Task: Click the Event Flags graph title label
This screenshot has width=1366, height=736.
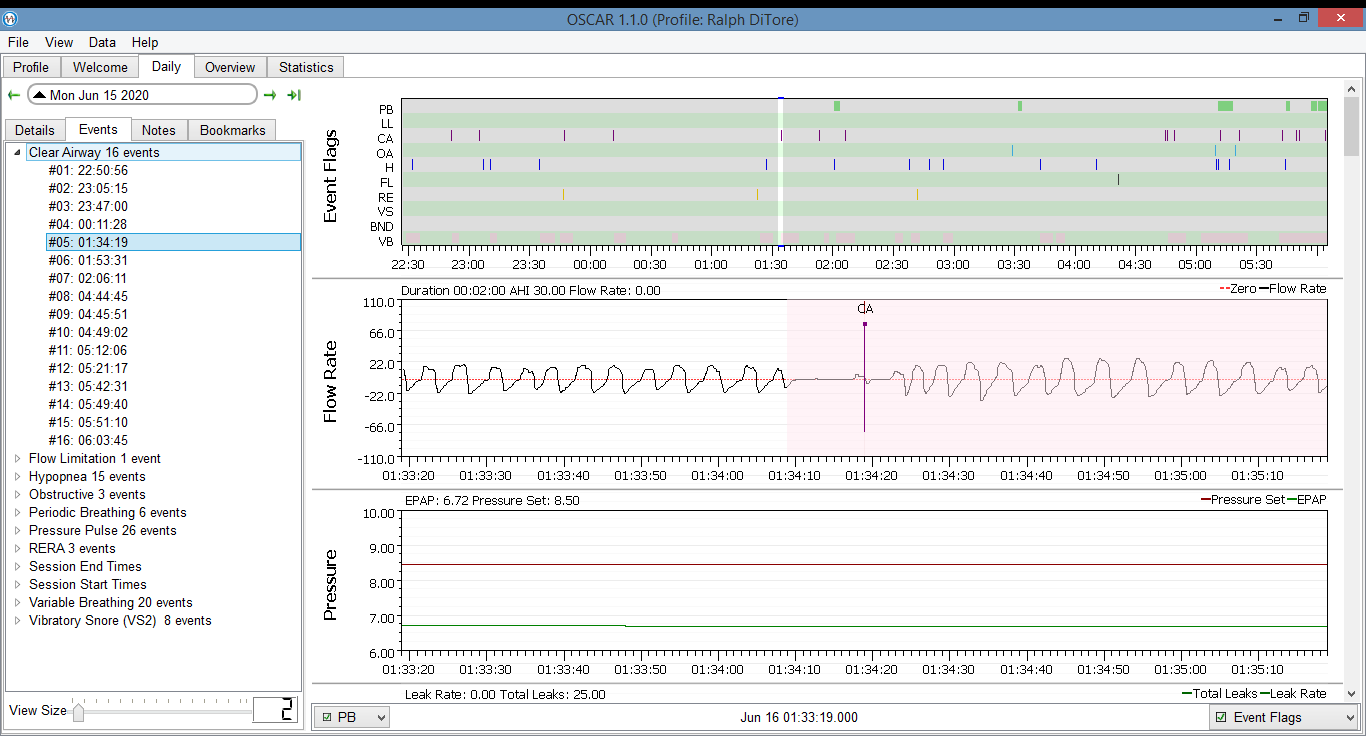Action: [x=331, y=177]
